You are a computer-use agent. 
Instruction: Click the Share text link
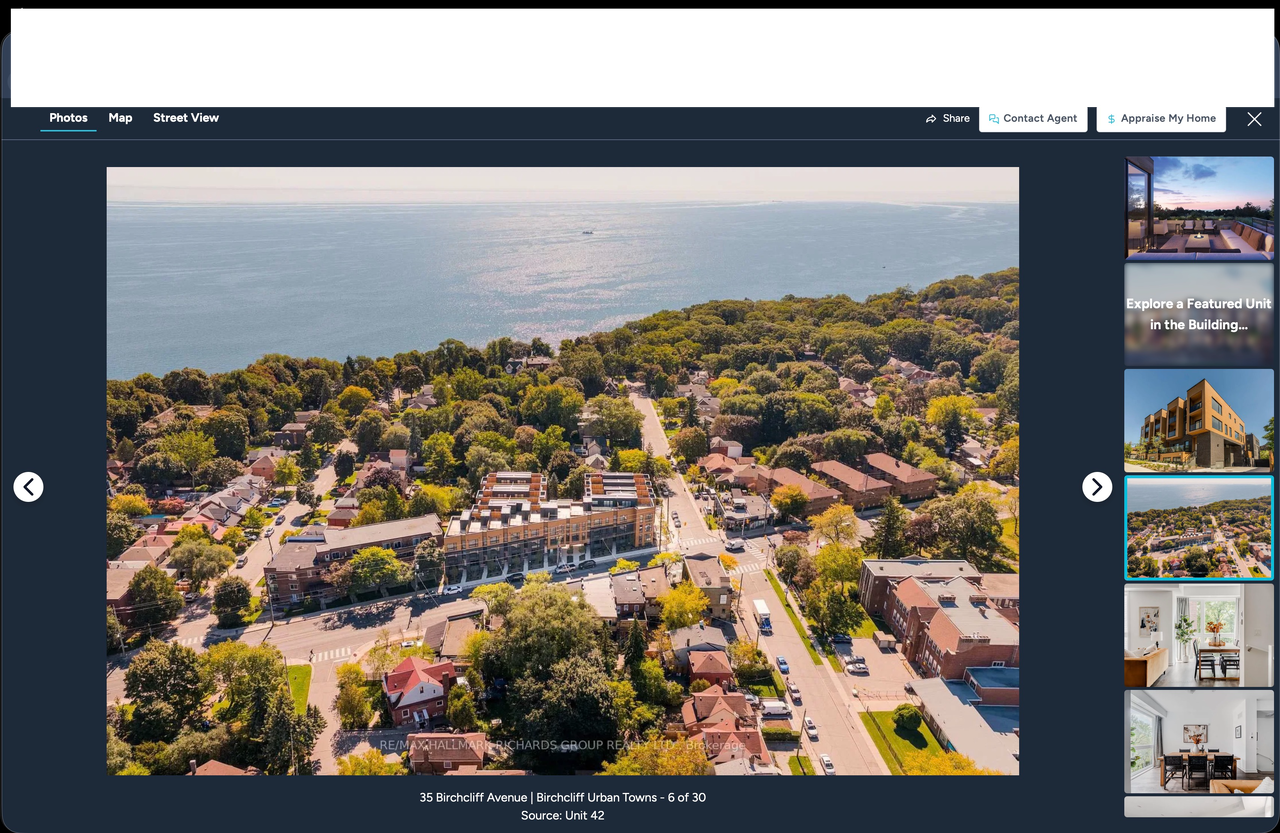click(x=956, y=118)
